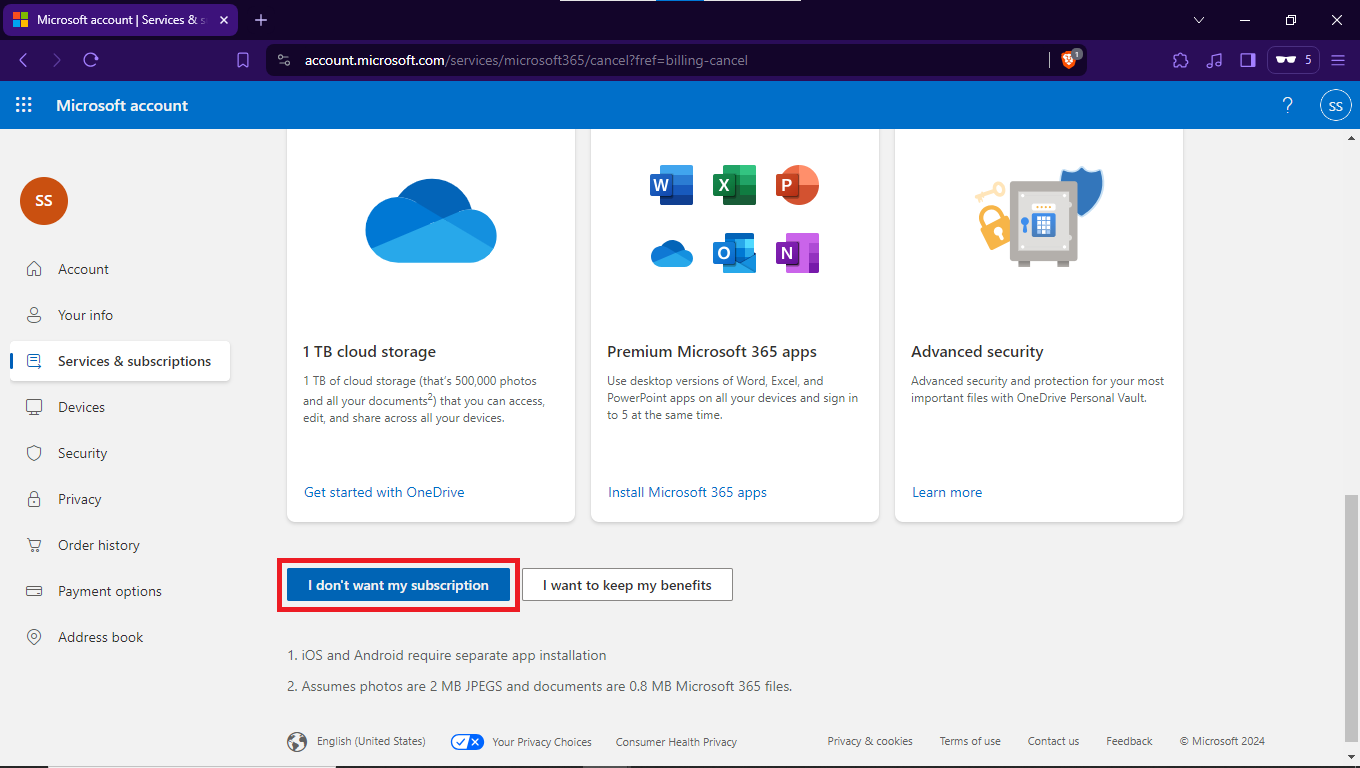Click the Your Privacy Choices toggle icon
Viewport: 1360px width, 768px height.
pos(467,742)
